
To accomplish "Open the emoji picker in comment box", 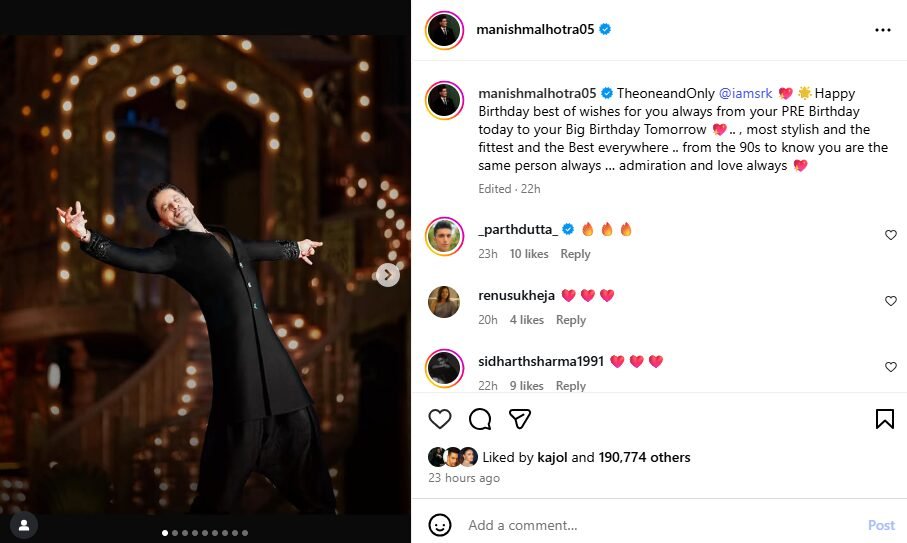I will tap(440, 525).
